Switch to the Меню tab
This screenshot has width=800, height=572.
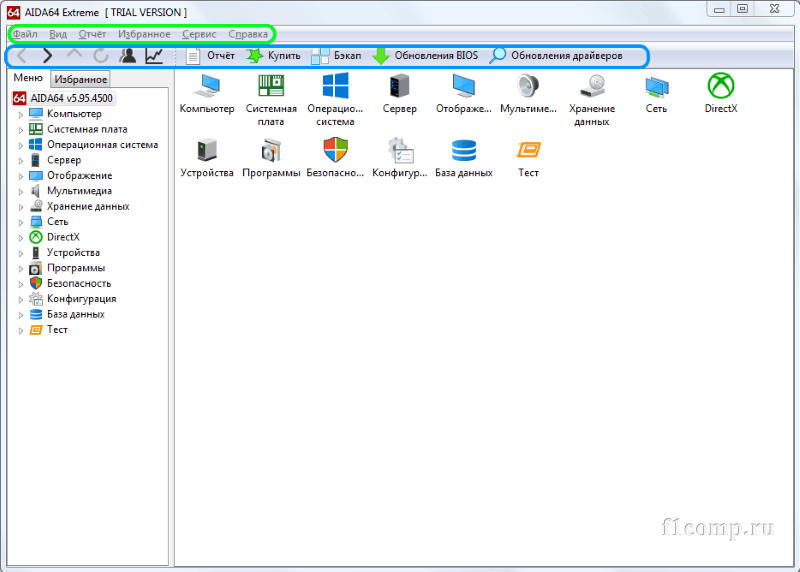28,78
